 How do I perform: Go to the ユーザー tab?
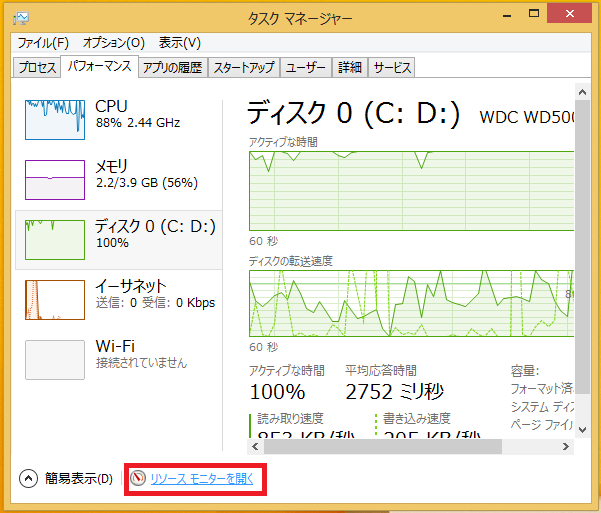click(x=305, y=67)
